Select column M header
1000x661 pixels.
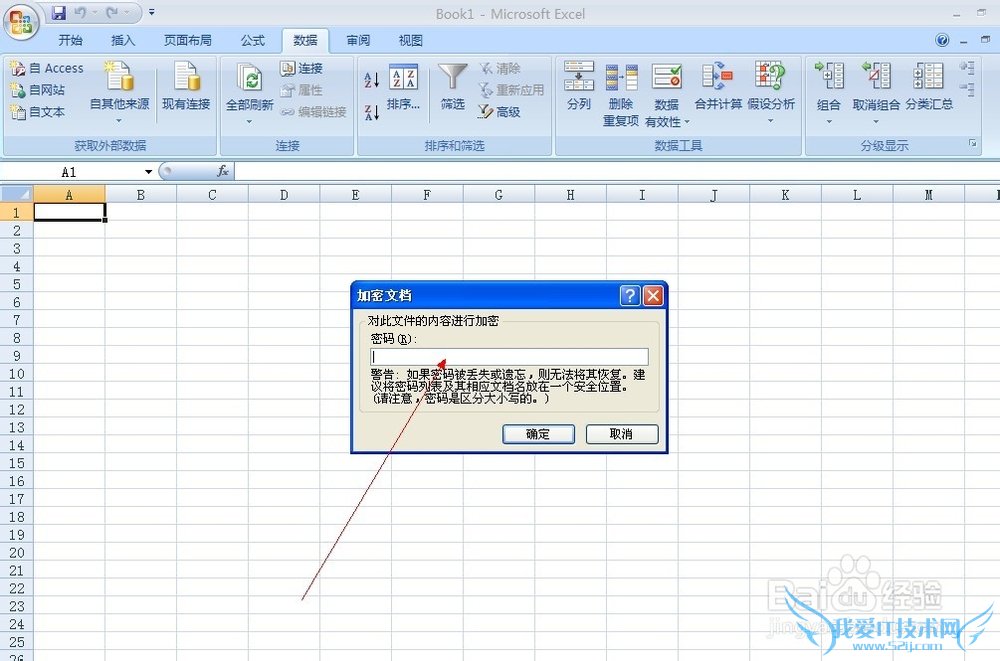click(x=929, y=195)
